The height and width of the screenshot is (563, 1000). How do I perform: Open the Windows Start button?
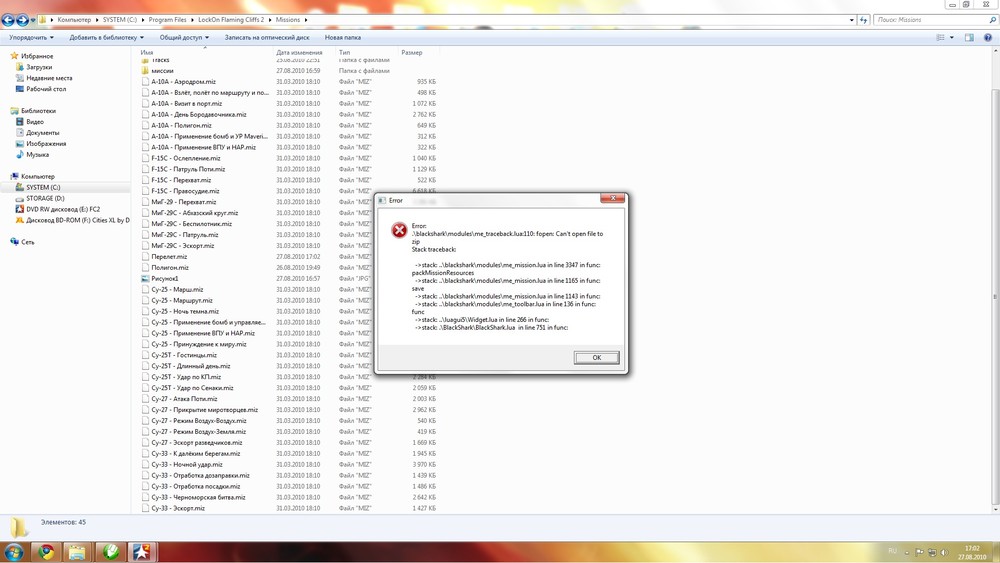point(14,552)
